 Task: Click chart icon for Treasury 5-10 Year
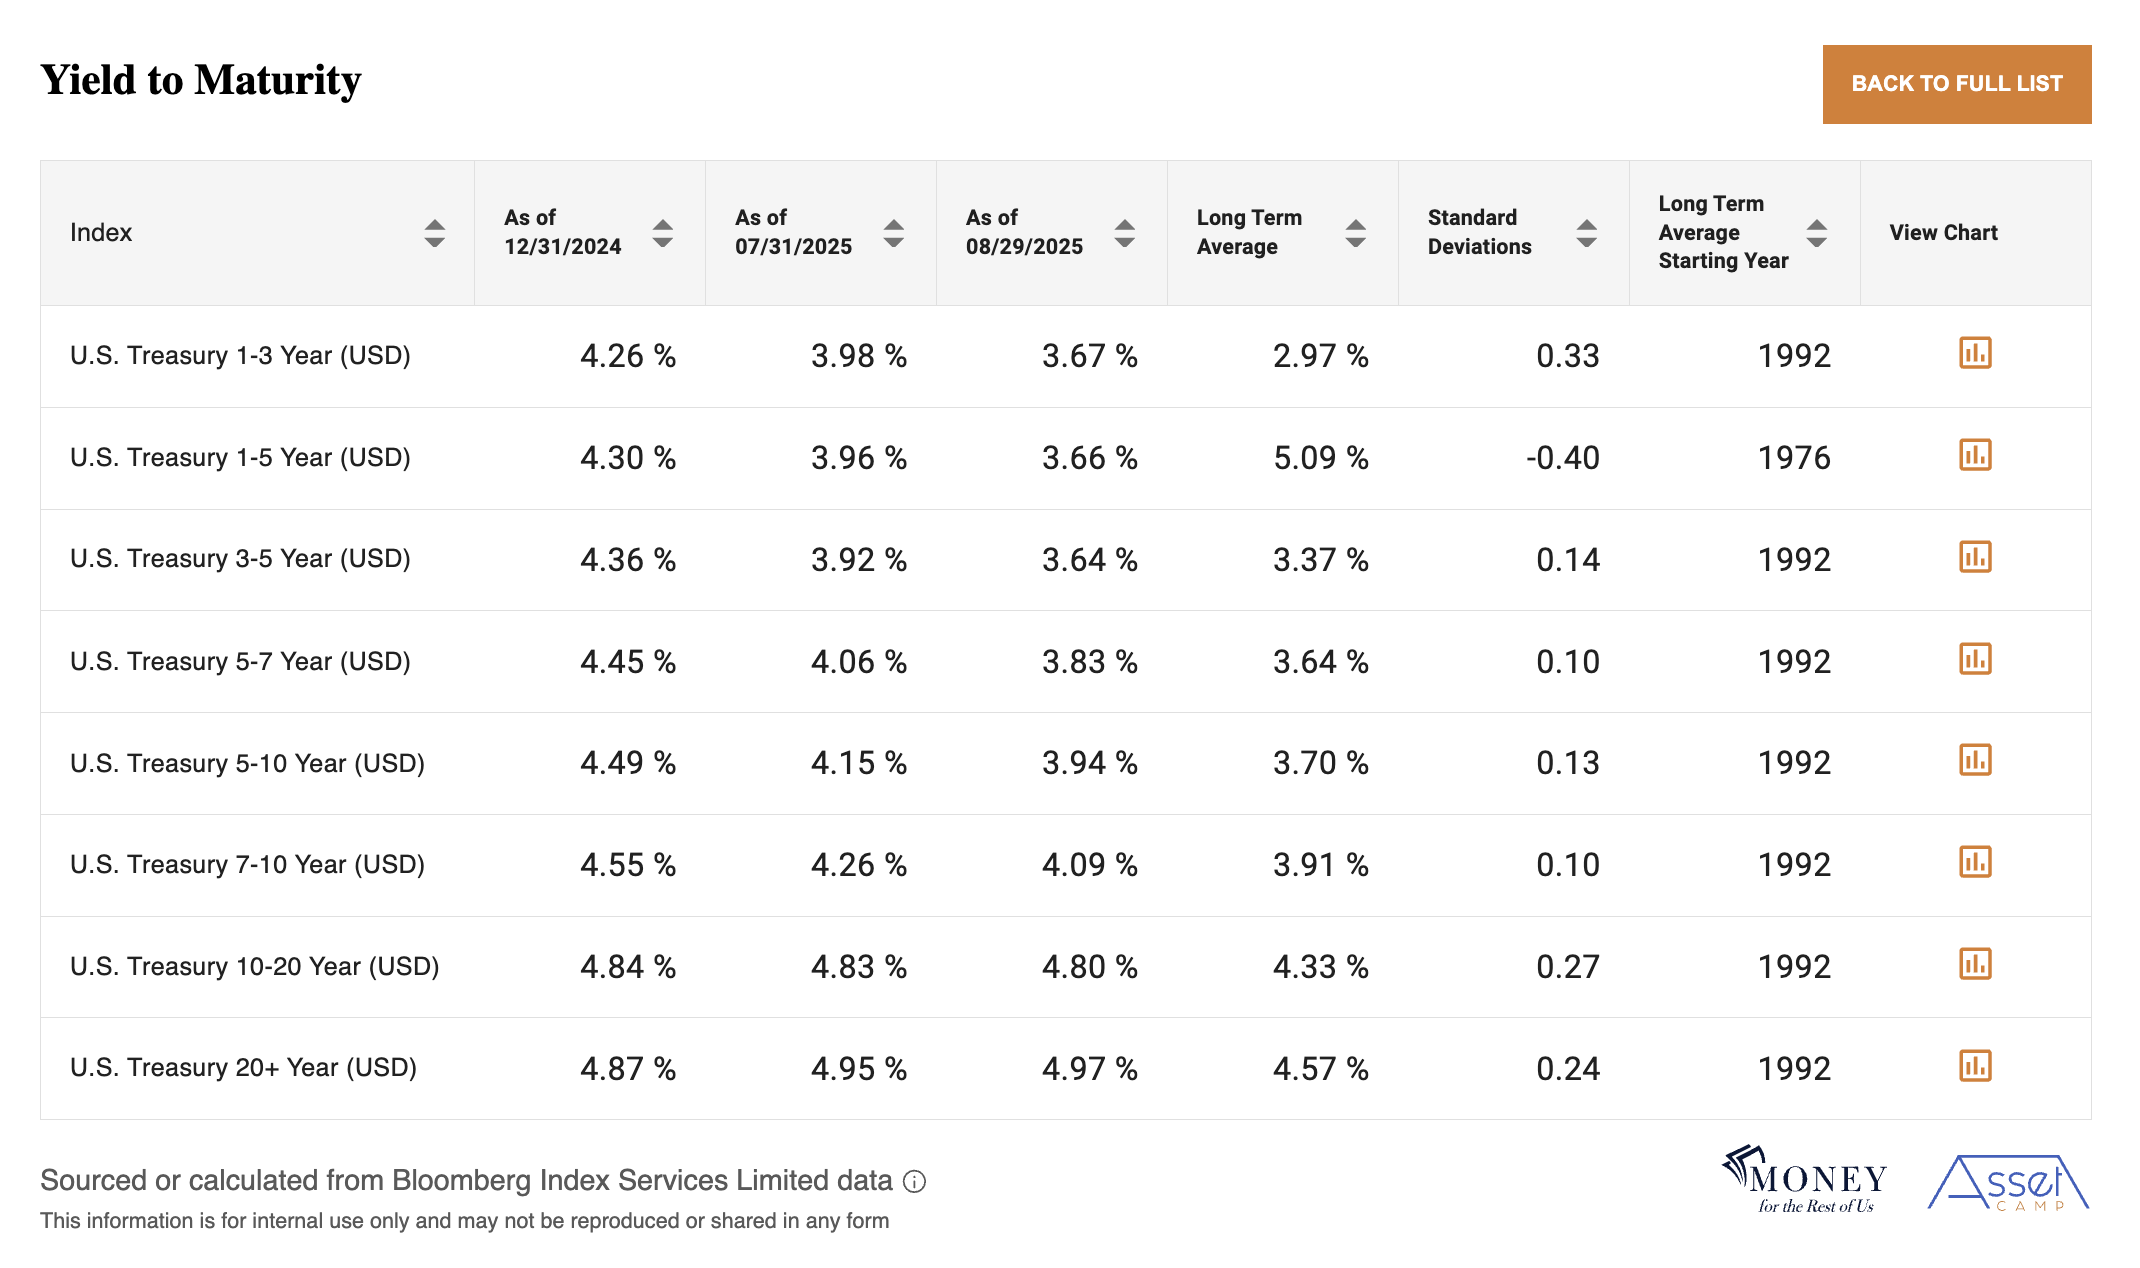[x=1975, y=760]
